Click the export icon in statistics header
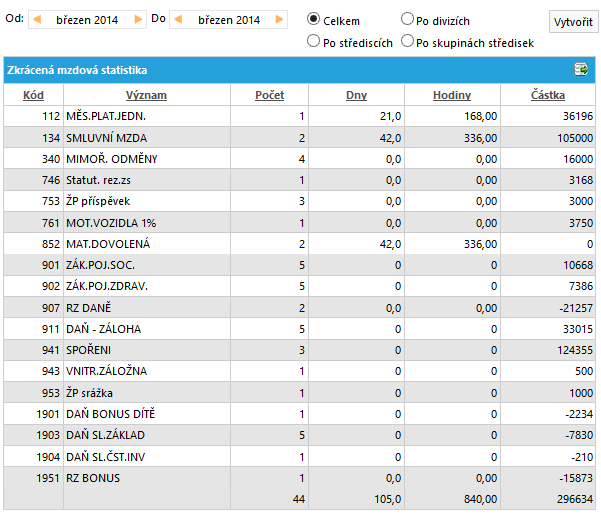601x515 pixels. pyautogui.click(x=581, y=70)
